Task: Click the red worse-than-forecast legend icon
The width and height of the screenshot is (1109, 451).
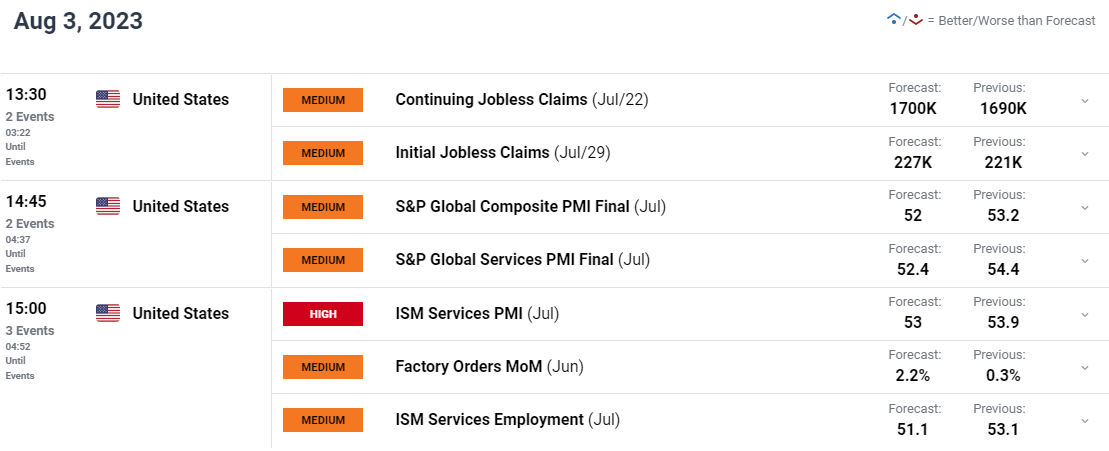Action: pos(916,20)
